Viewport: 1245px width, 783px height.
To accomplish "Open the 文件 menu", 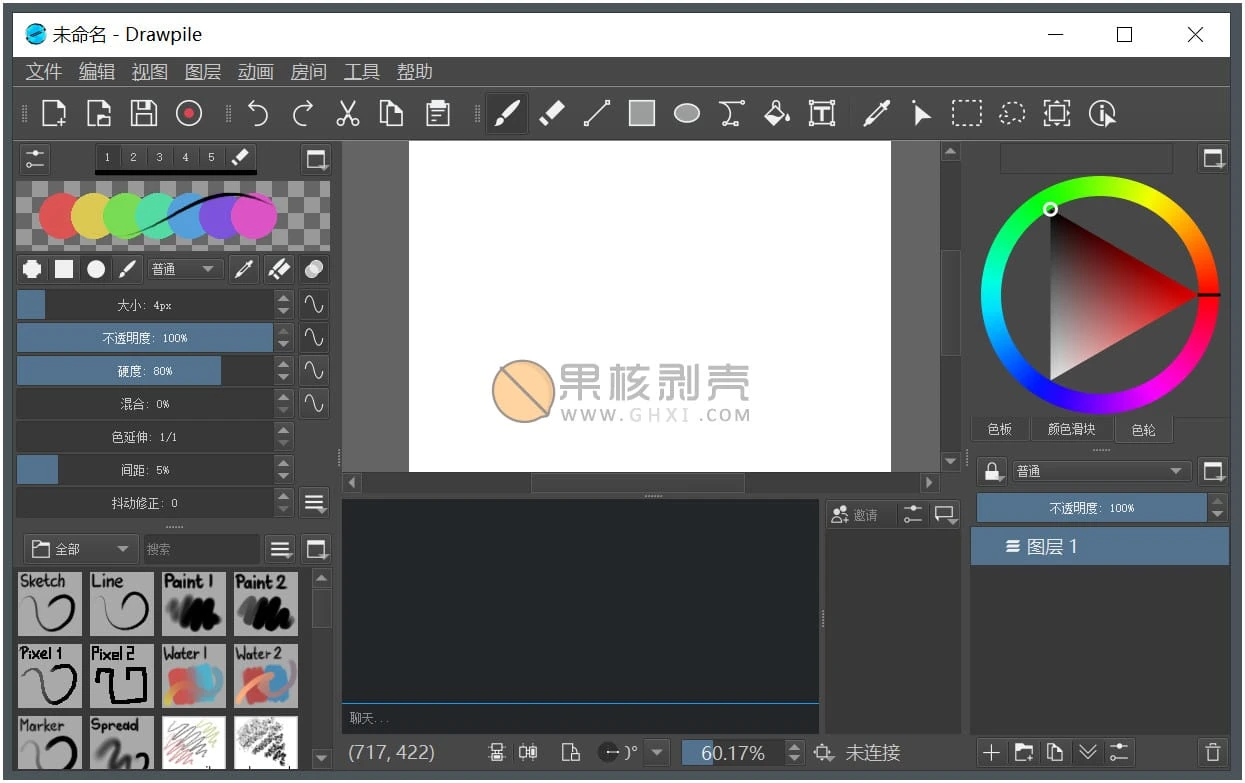I will [44, 72].
